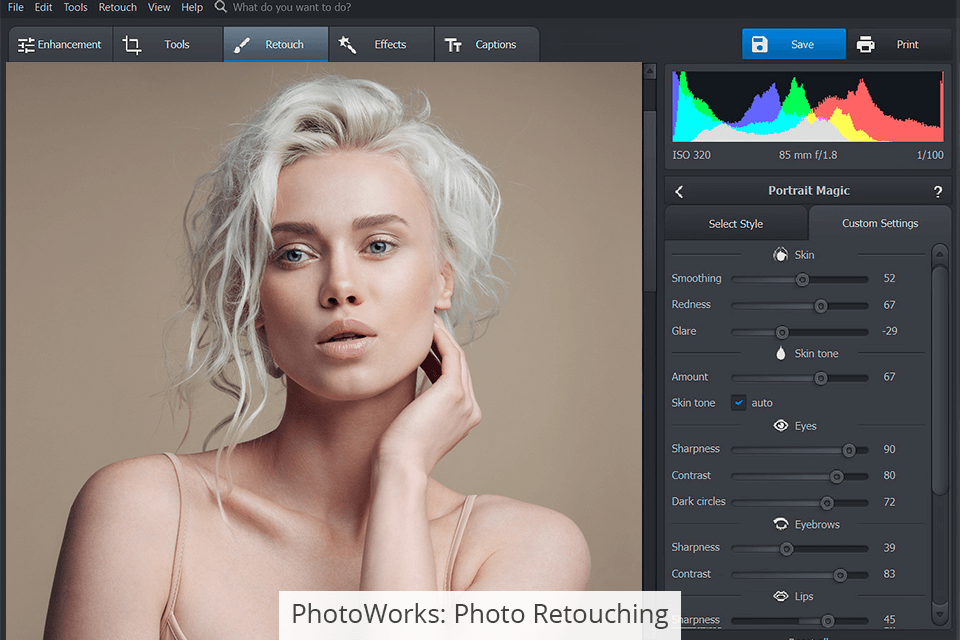Click the Captions text icon
The image size is (960, 640).
pos(453,45)
